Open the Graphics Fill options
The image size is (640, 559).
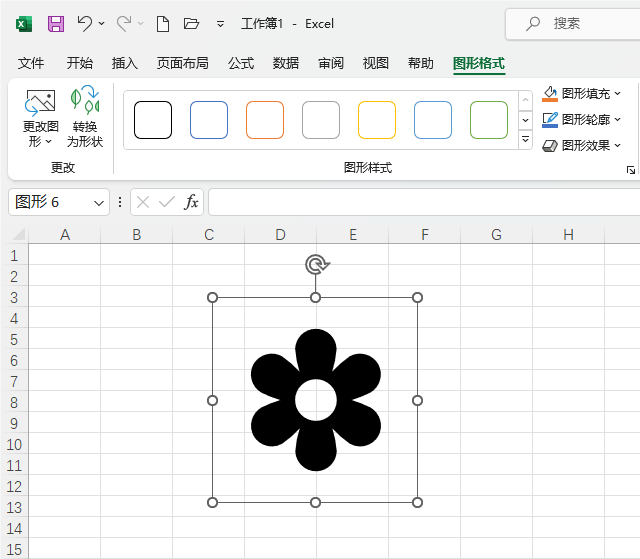pyautogui.click(x=582, y=94)
